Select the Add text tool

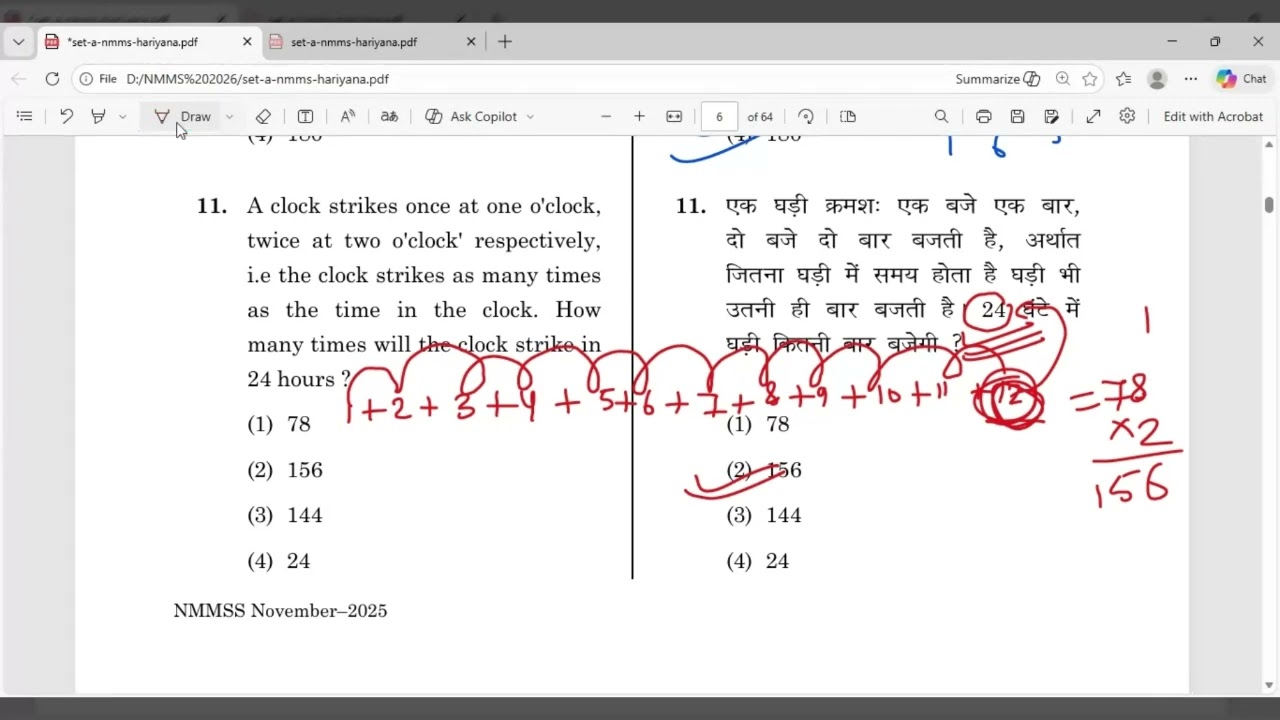(306, 117)
